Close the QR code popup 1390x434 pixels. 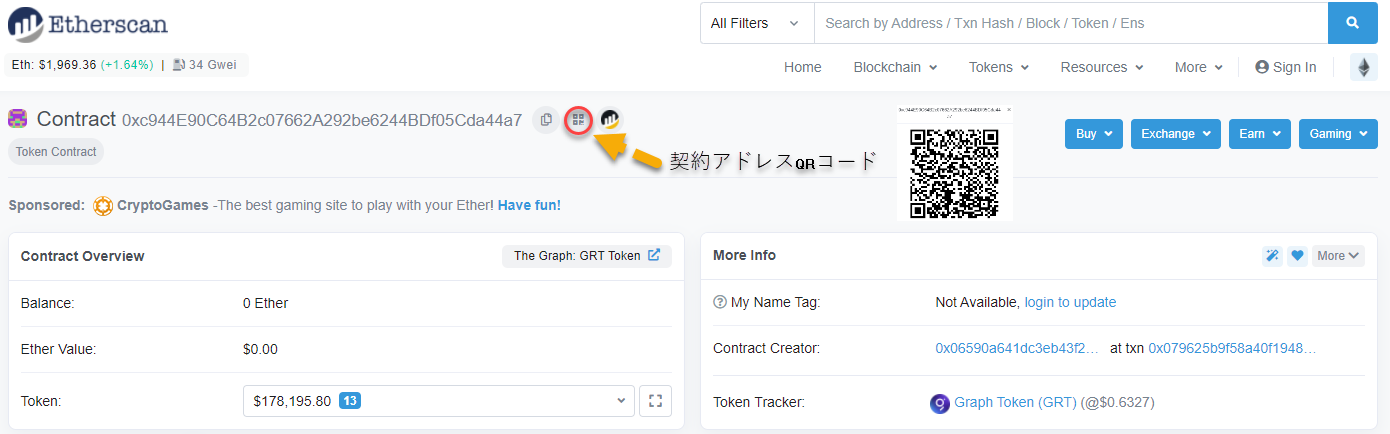[x=1008, y=109]
